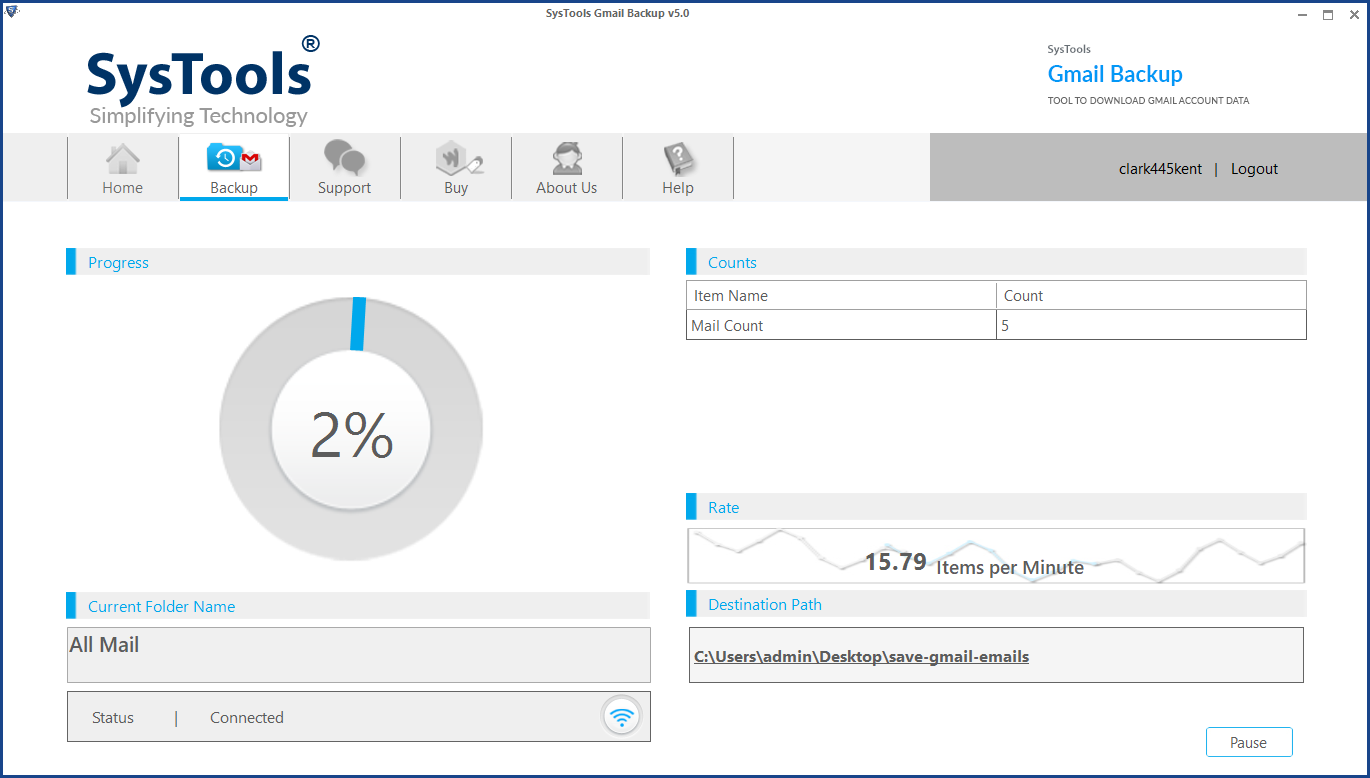Image resolution: width=1370 pixels, height=778 pixels.
Task: Click the Help book icon
Action: pos(679,159)
